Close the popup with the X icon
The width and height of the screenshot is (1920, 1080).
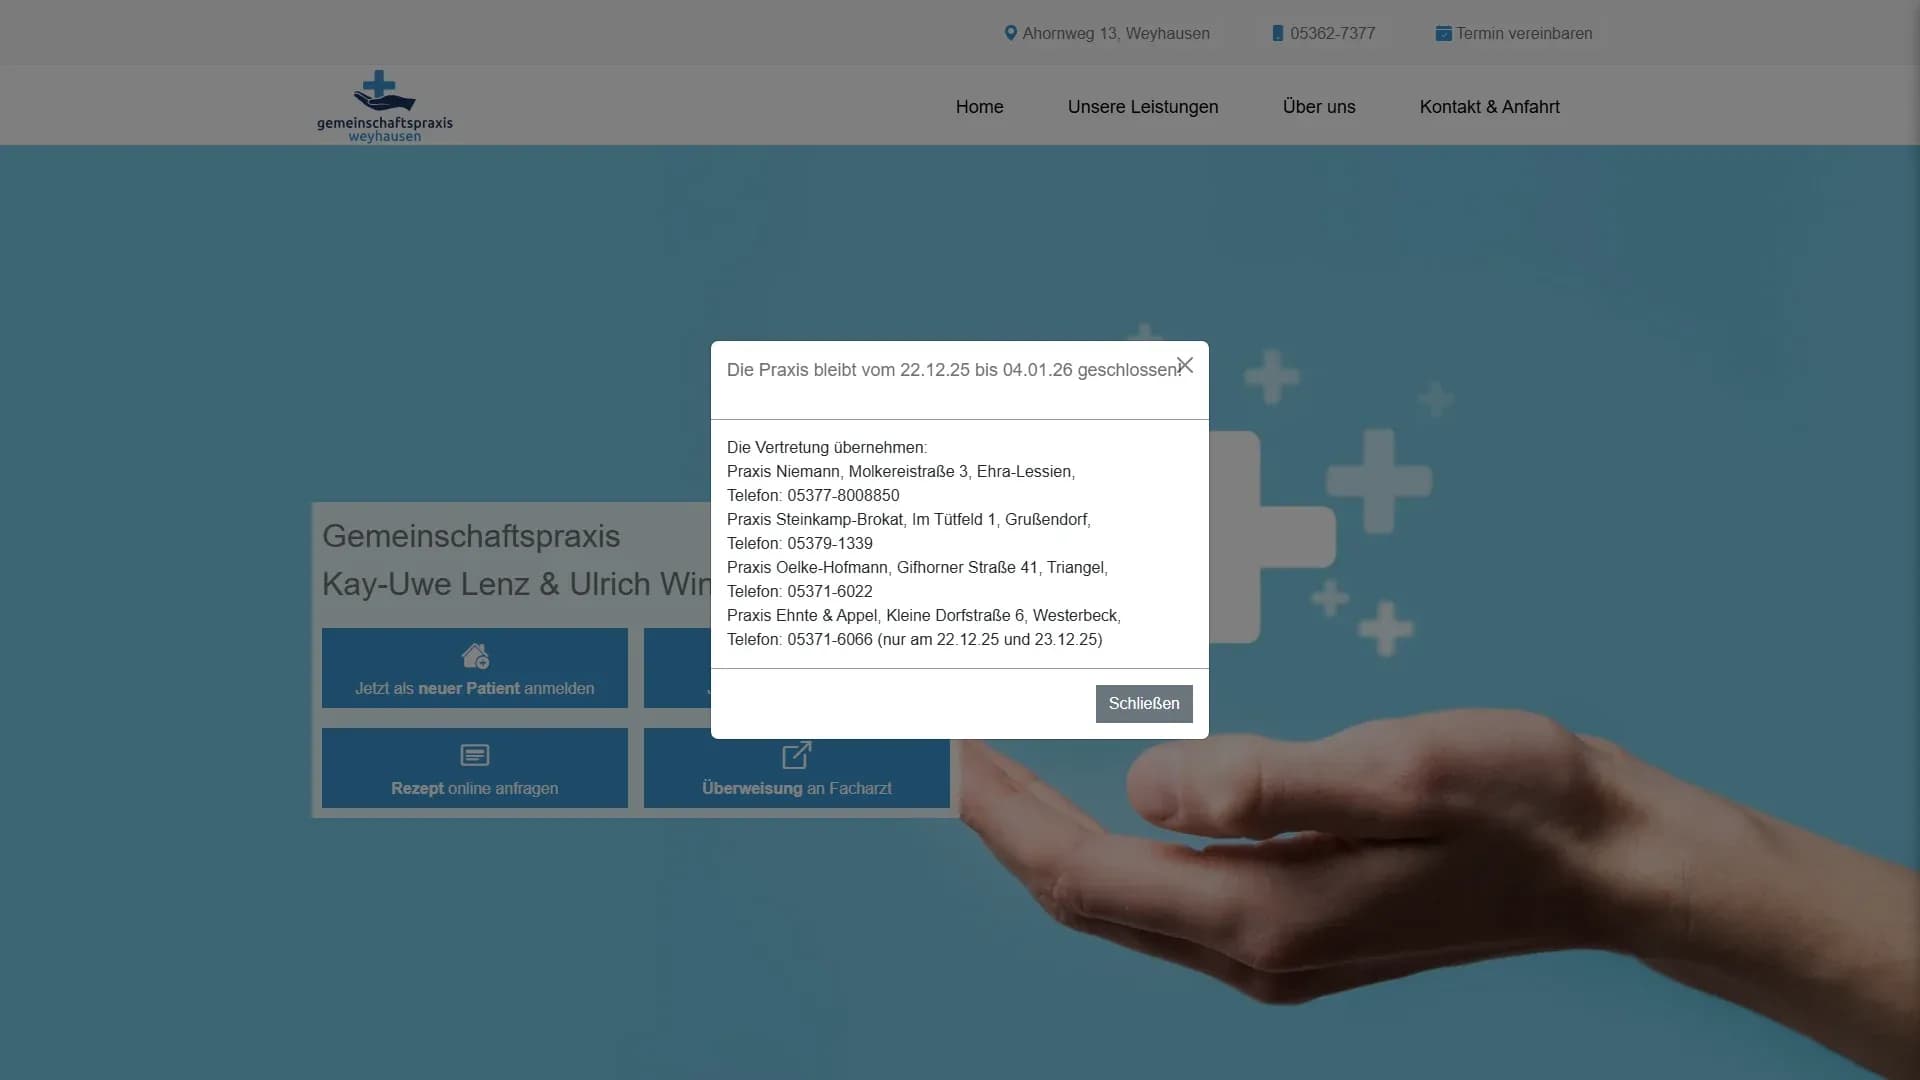1185,365
